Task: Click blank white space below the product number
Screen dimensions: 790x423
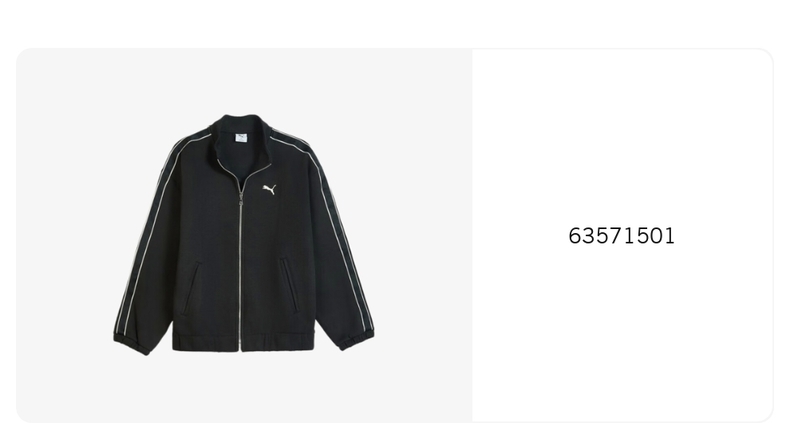Action: pyautogui.click(x=622, y=332)
